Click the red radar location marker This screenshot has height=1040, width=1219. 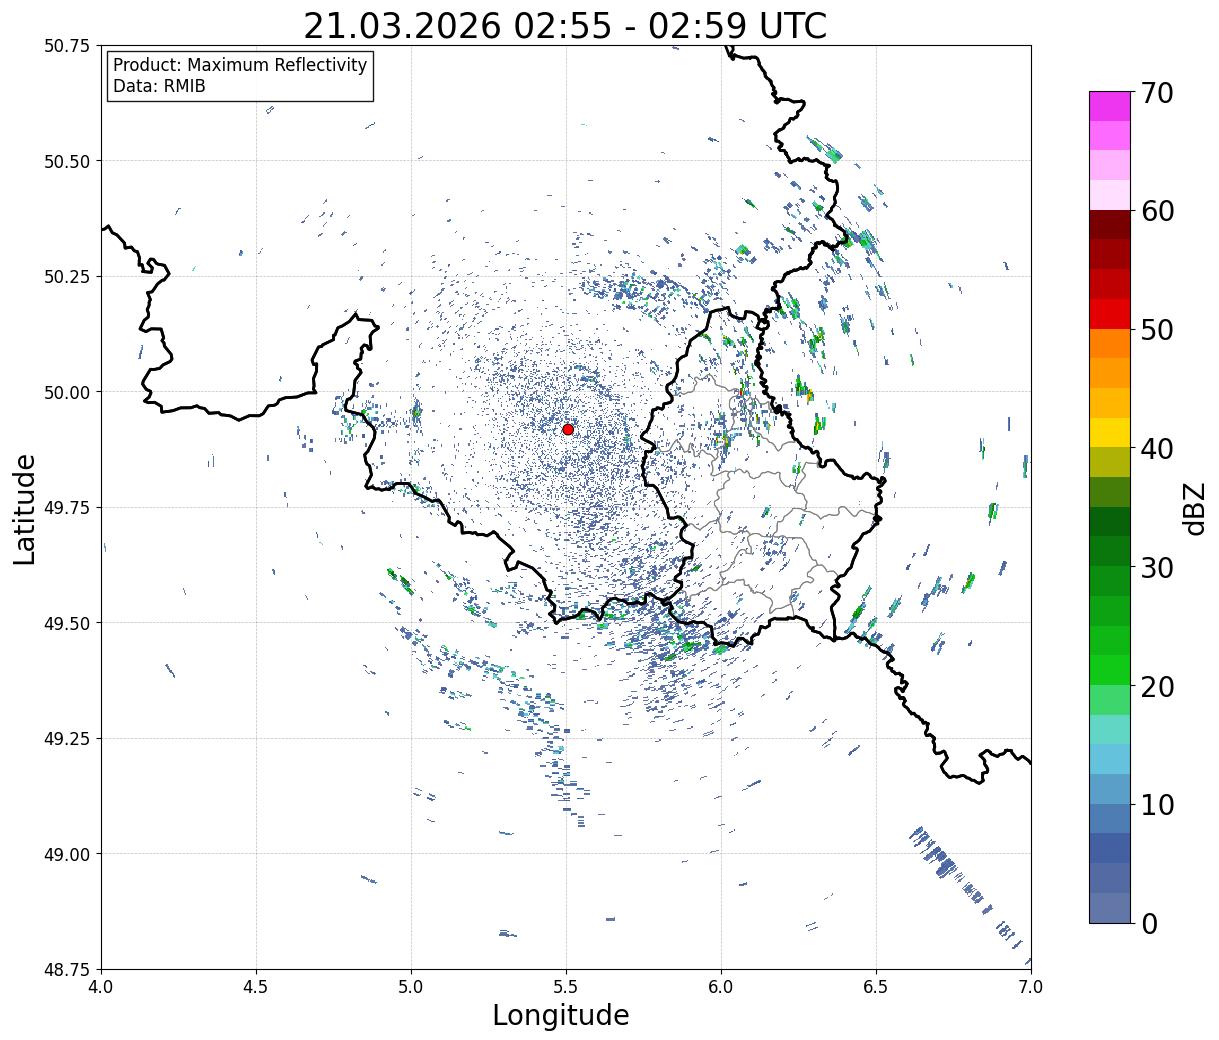click(x=568, y=429)
